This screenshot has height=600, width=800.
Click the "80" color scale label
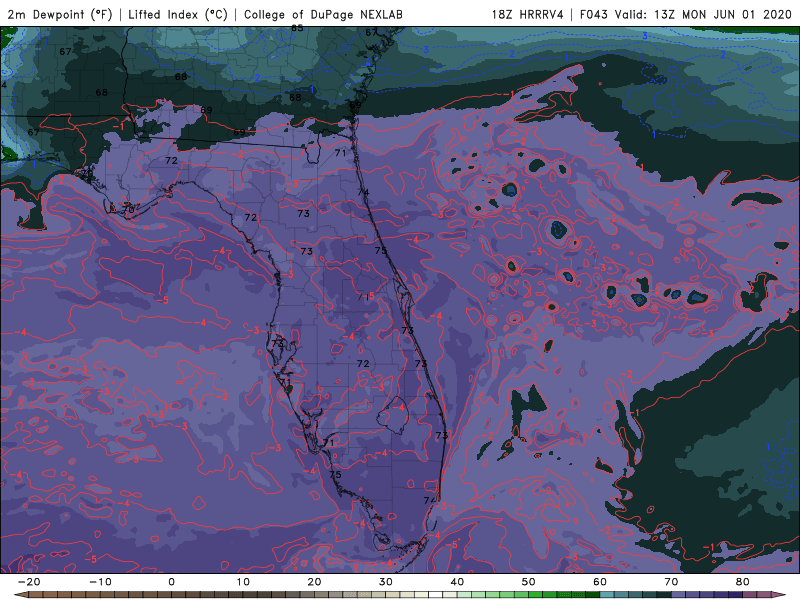coord(743,582)
